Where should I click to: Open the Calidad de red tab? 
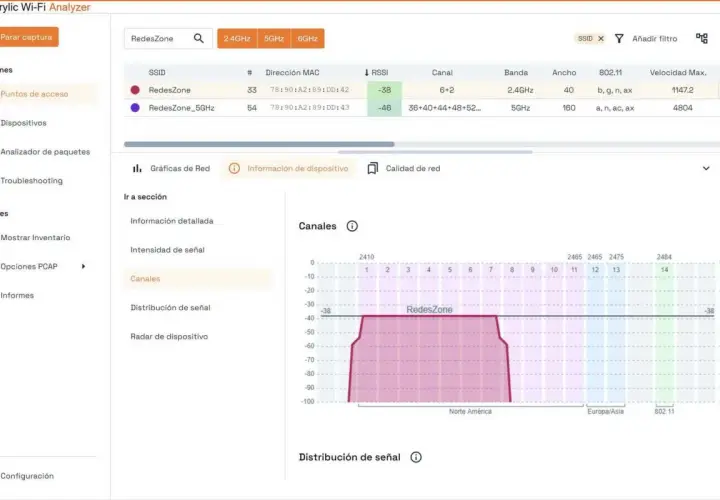404,169
